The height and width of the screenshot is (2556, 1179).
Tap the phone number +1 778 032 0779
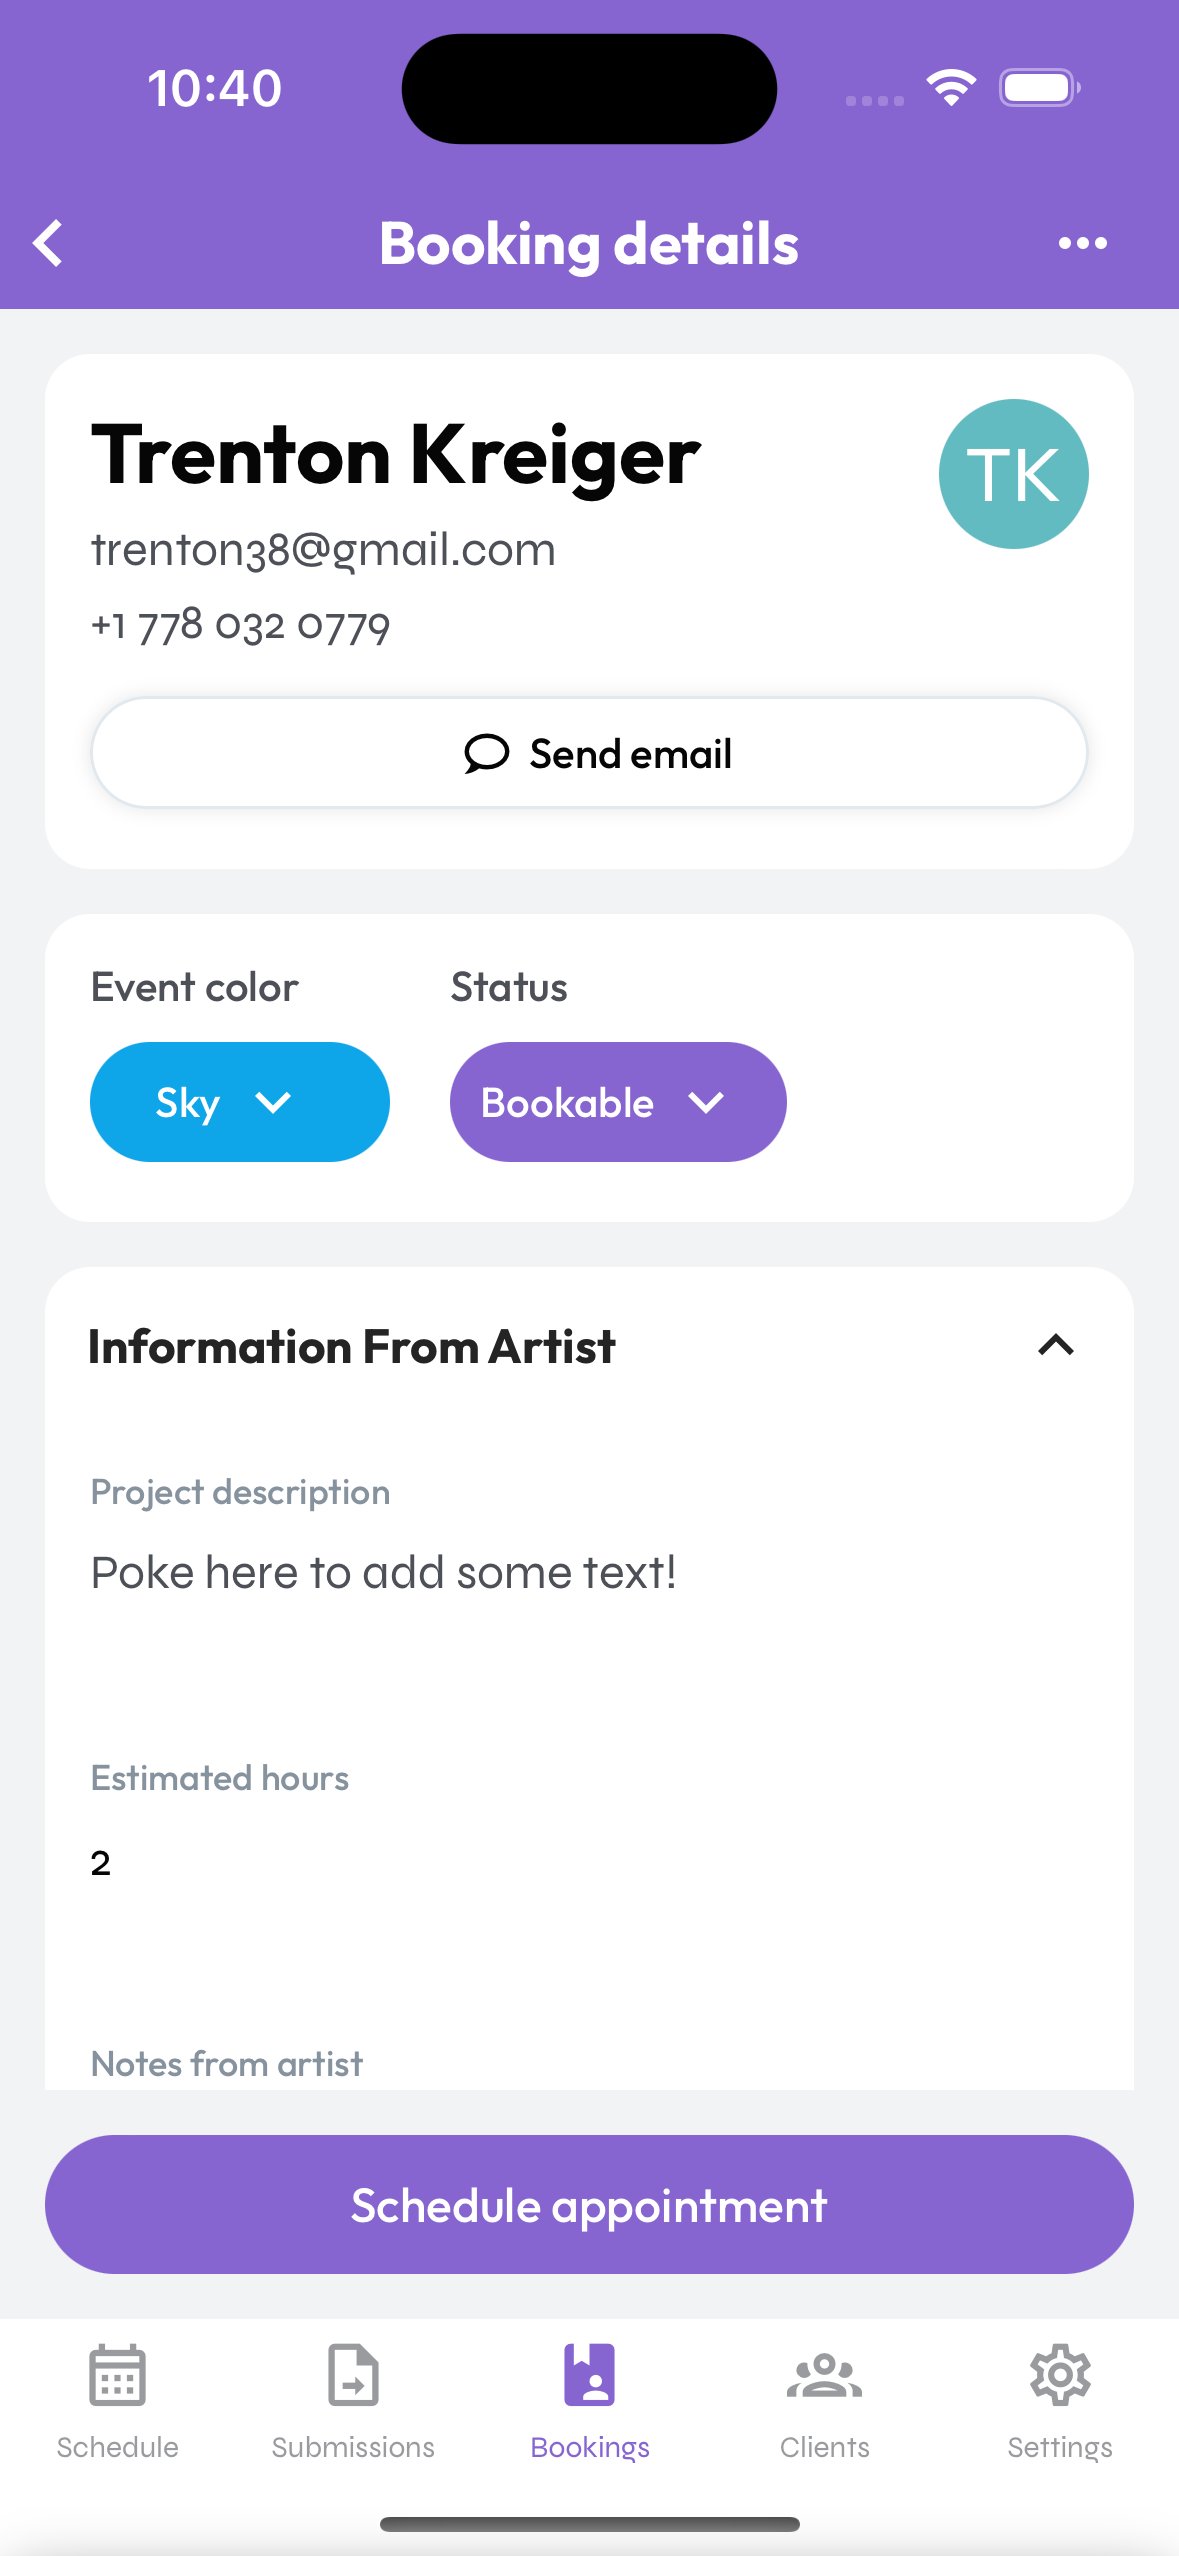point(241,626)
